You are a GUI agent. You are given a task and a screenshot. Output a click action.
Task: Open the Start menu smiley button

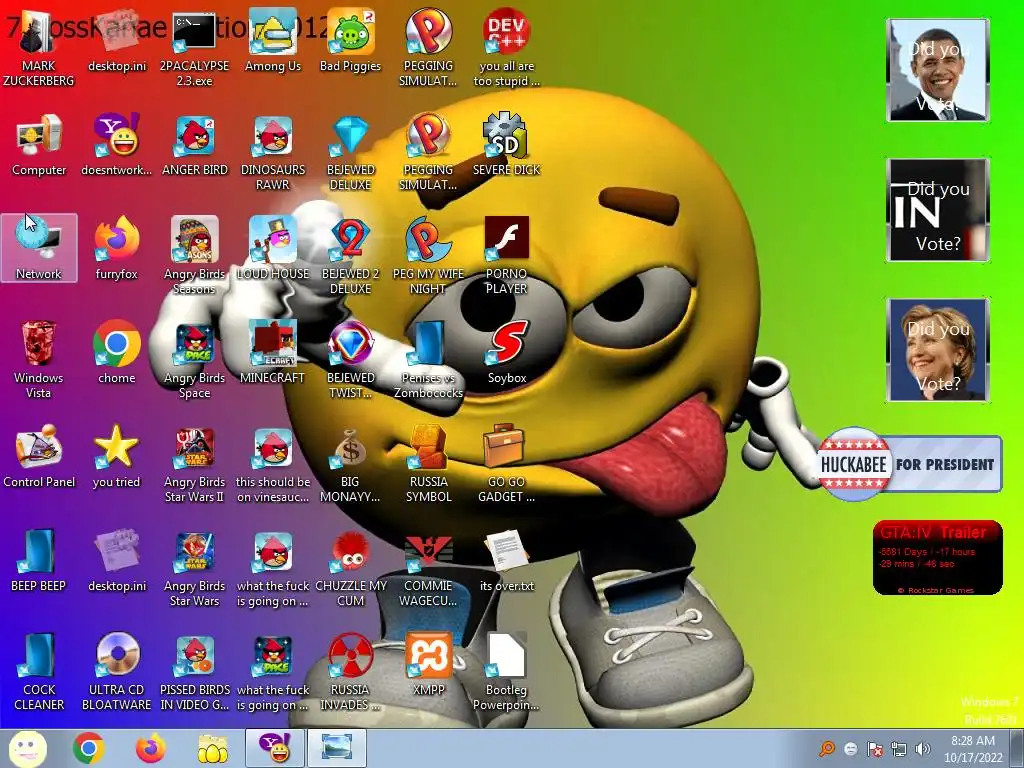27,748
